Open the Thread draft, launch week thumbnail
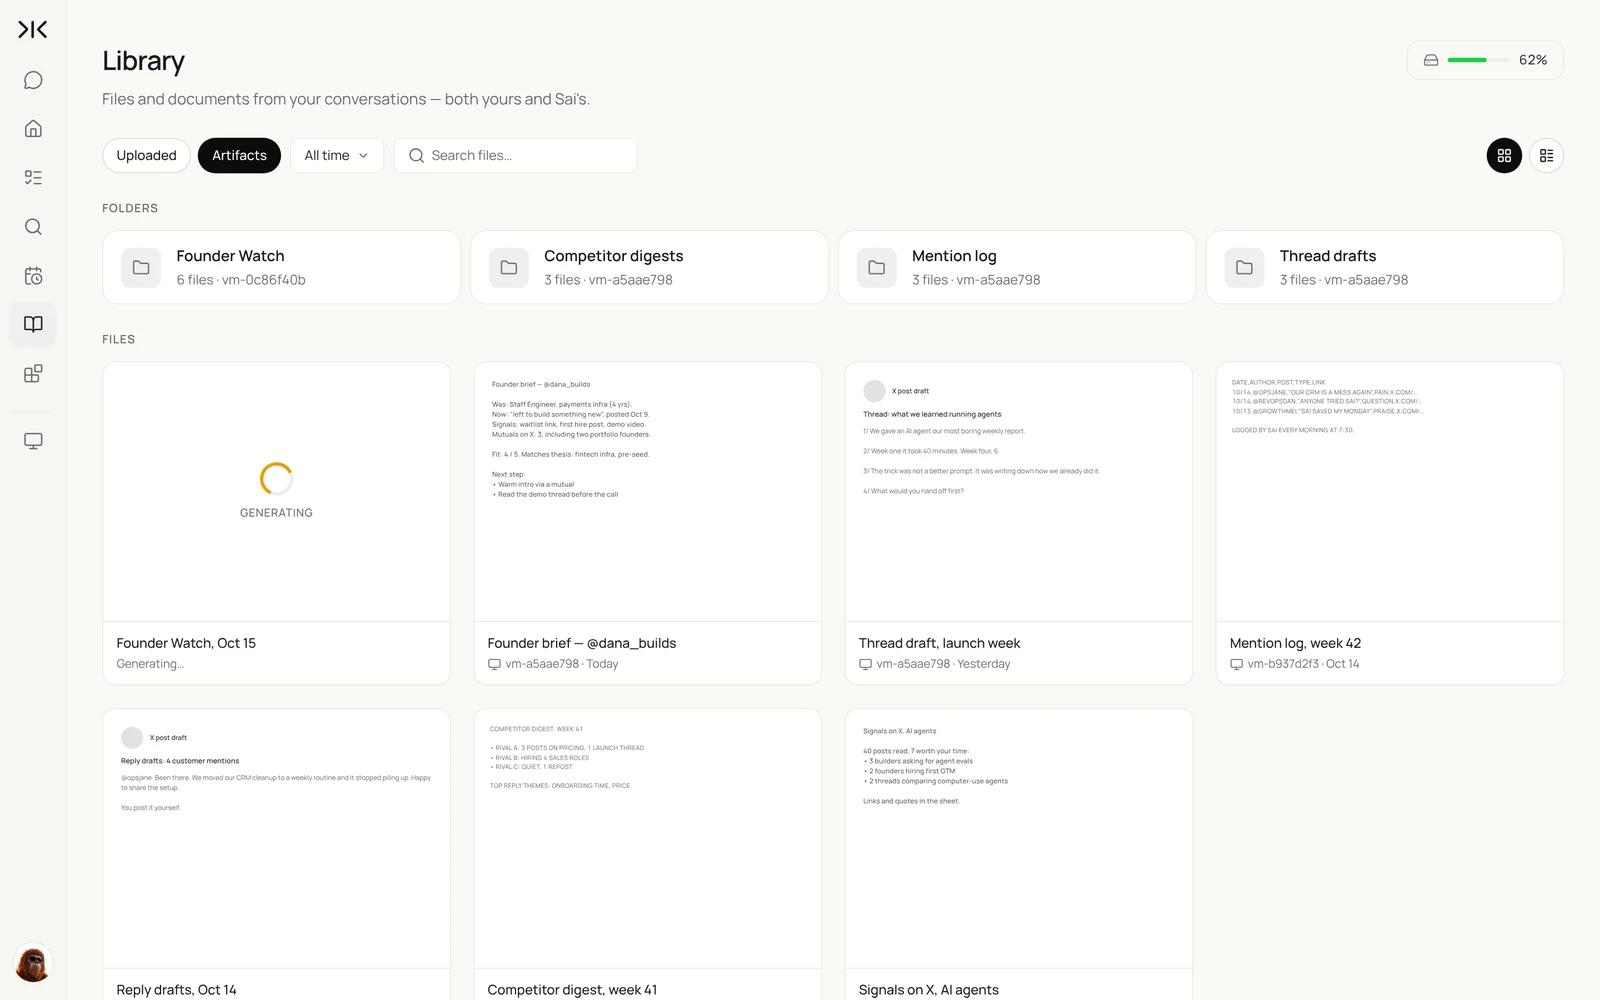The width and height of the screenshot is (1600, 1000). coord(1019,492)
